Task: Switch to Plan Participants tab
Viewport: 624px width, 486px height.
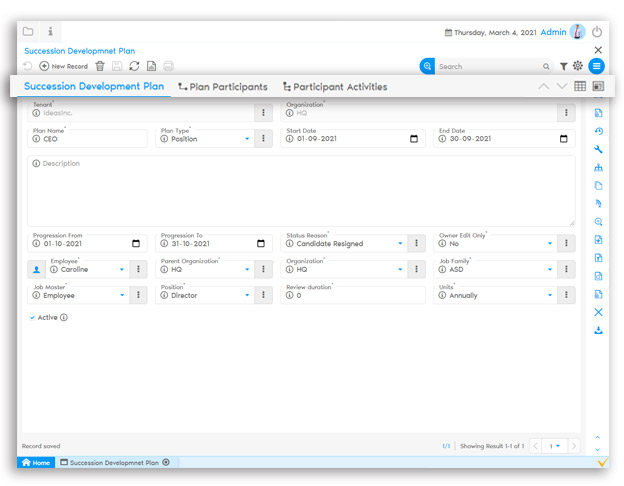Action: [222, 87]
